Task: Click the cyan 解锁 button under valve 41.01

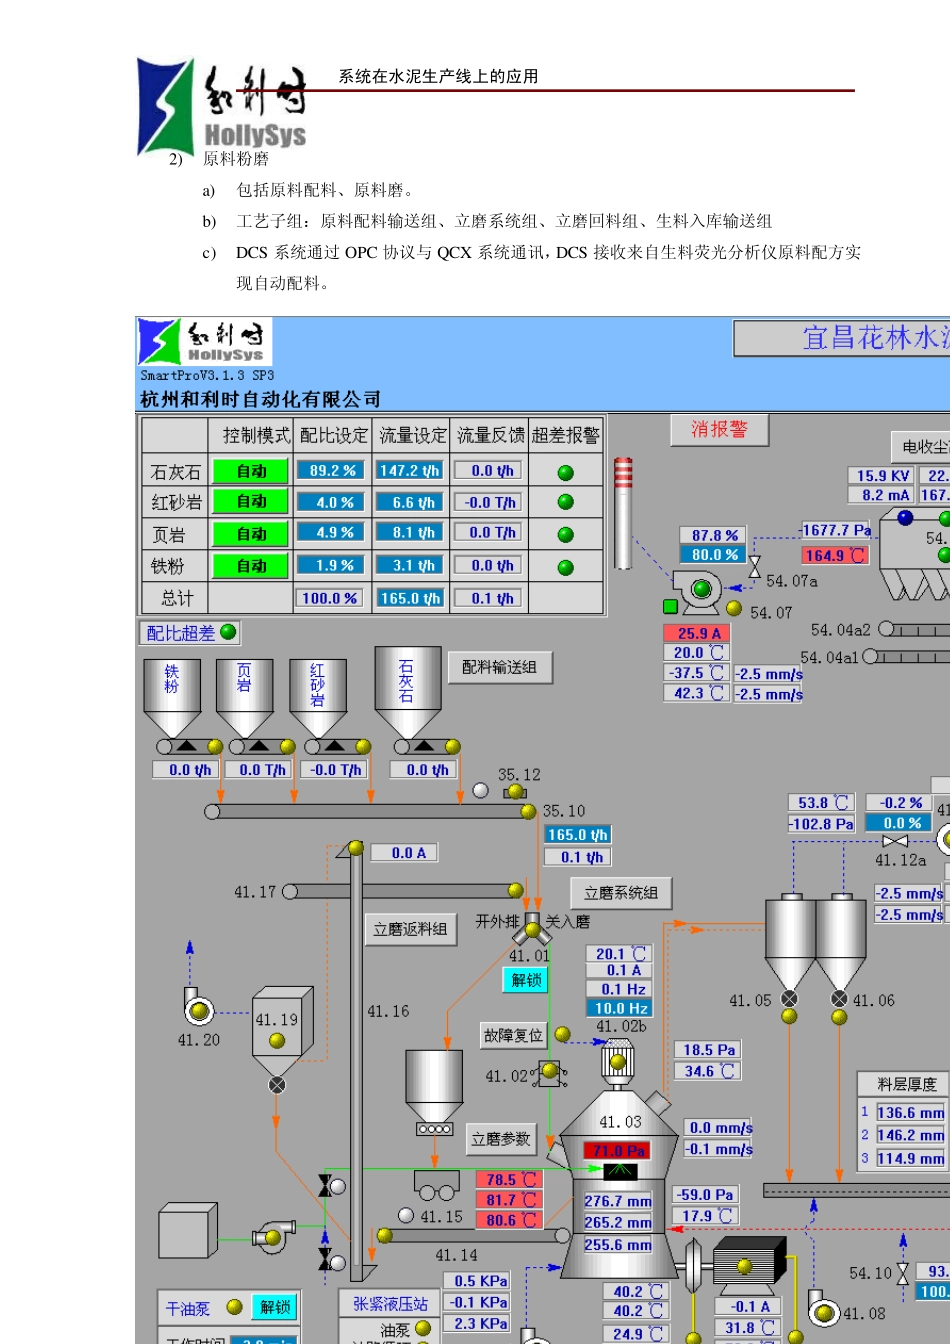Action: 527,980
